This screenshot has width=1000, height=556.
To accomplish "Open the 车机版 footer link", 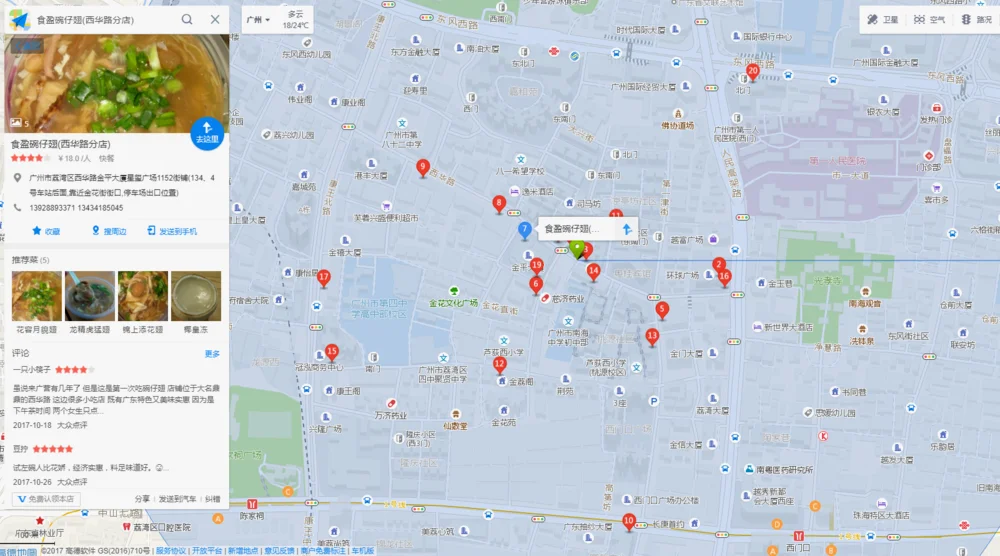I will coord(362,550).
